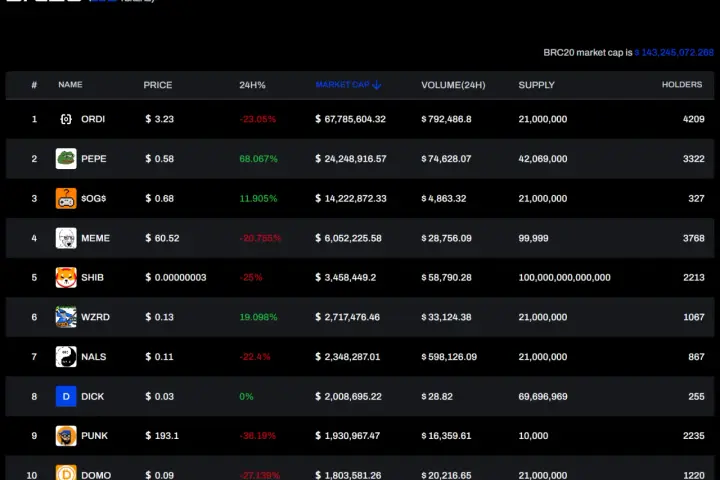Select MEME supply 99,999
Viewport: 720px width, 480px height.
533,238
